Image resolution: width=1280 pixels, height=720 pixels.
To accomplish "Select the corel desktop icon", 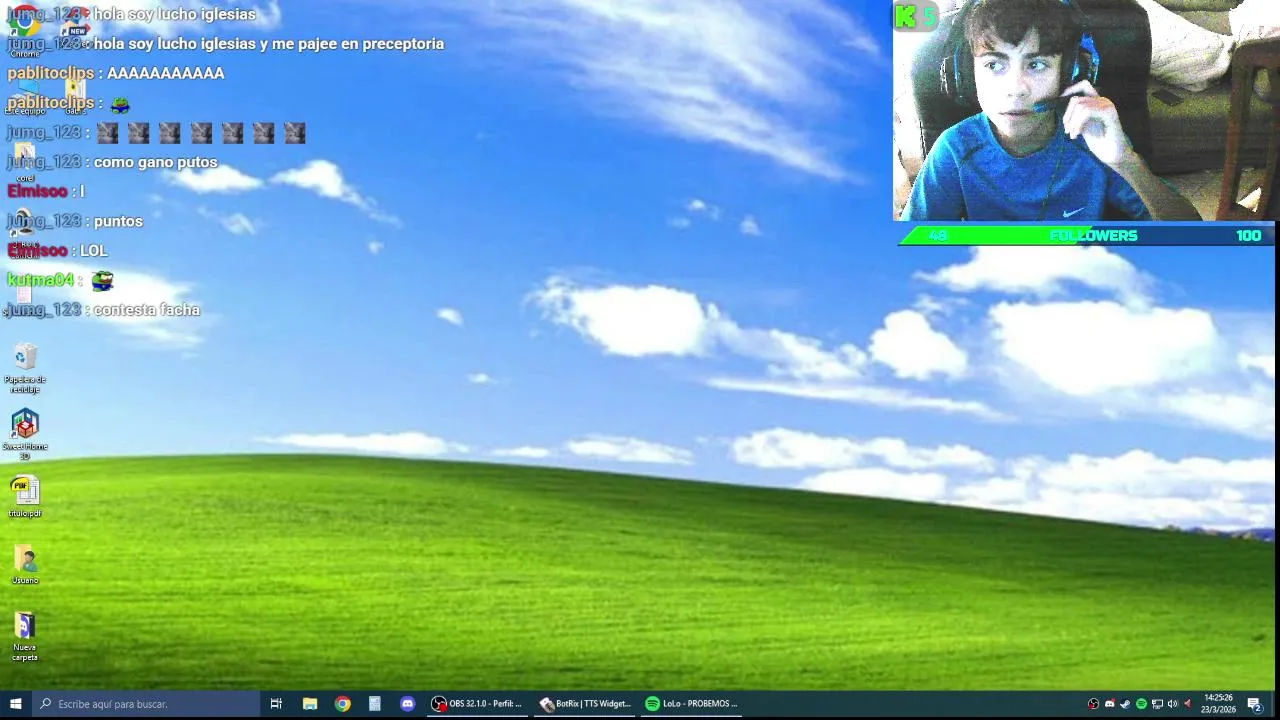I will 25,163.
